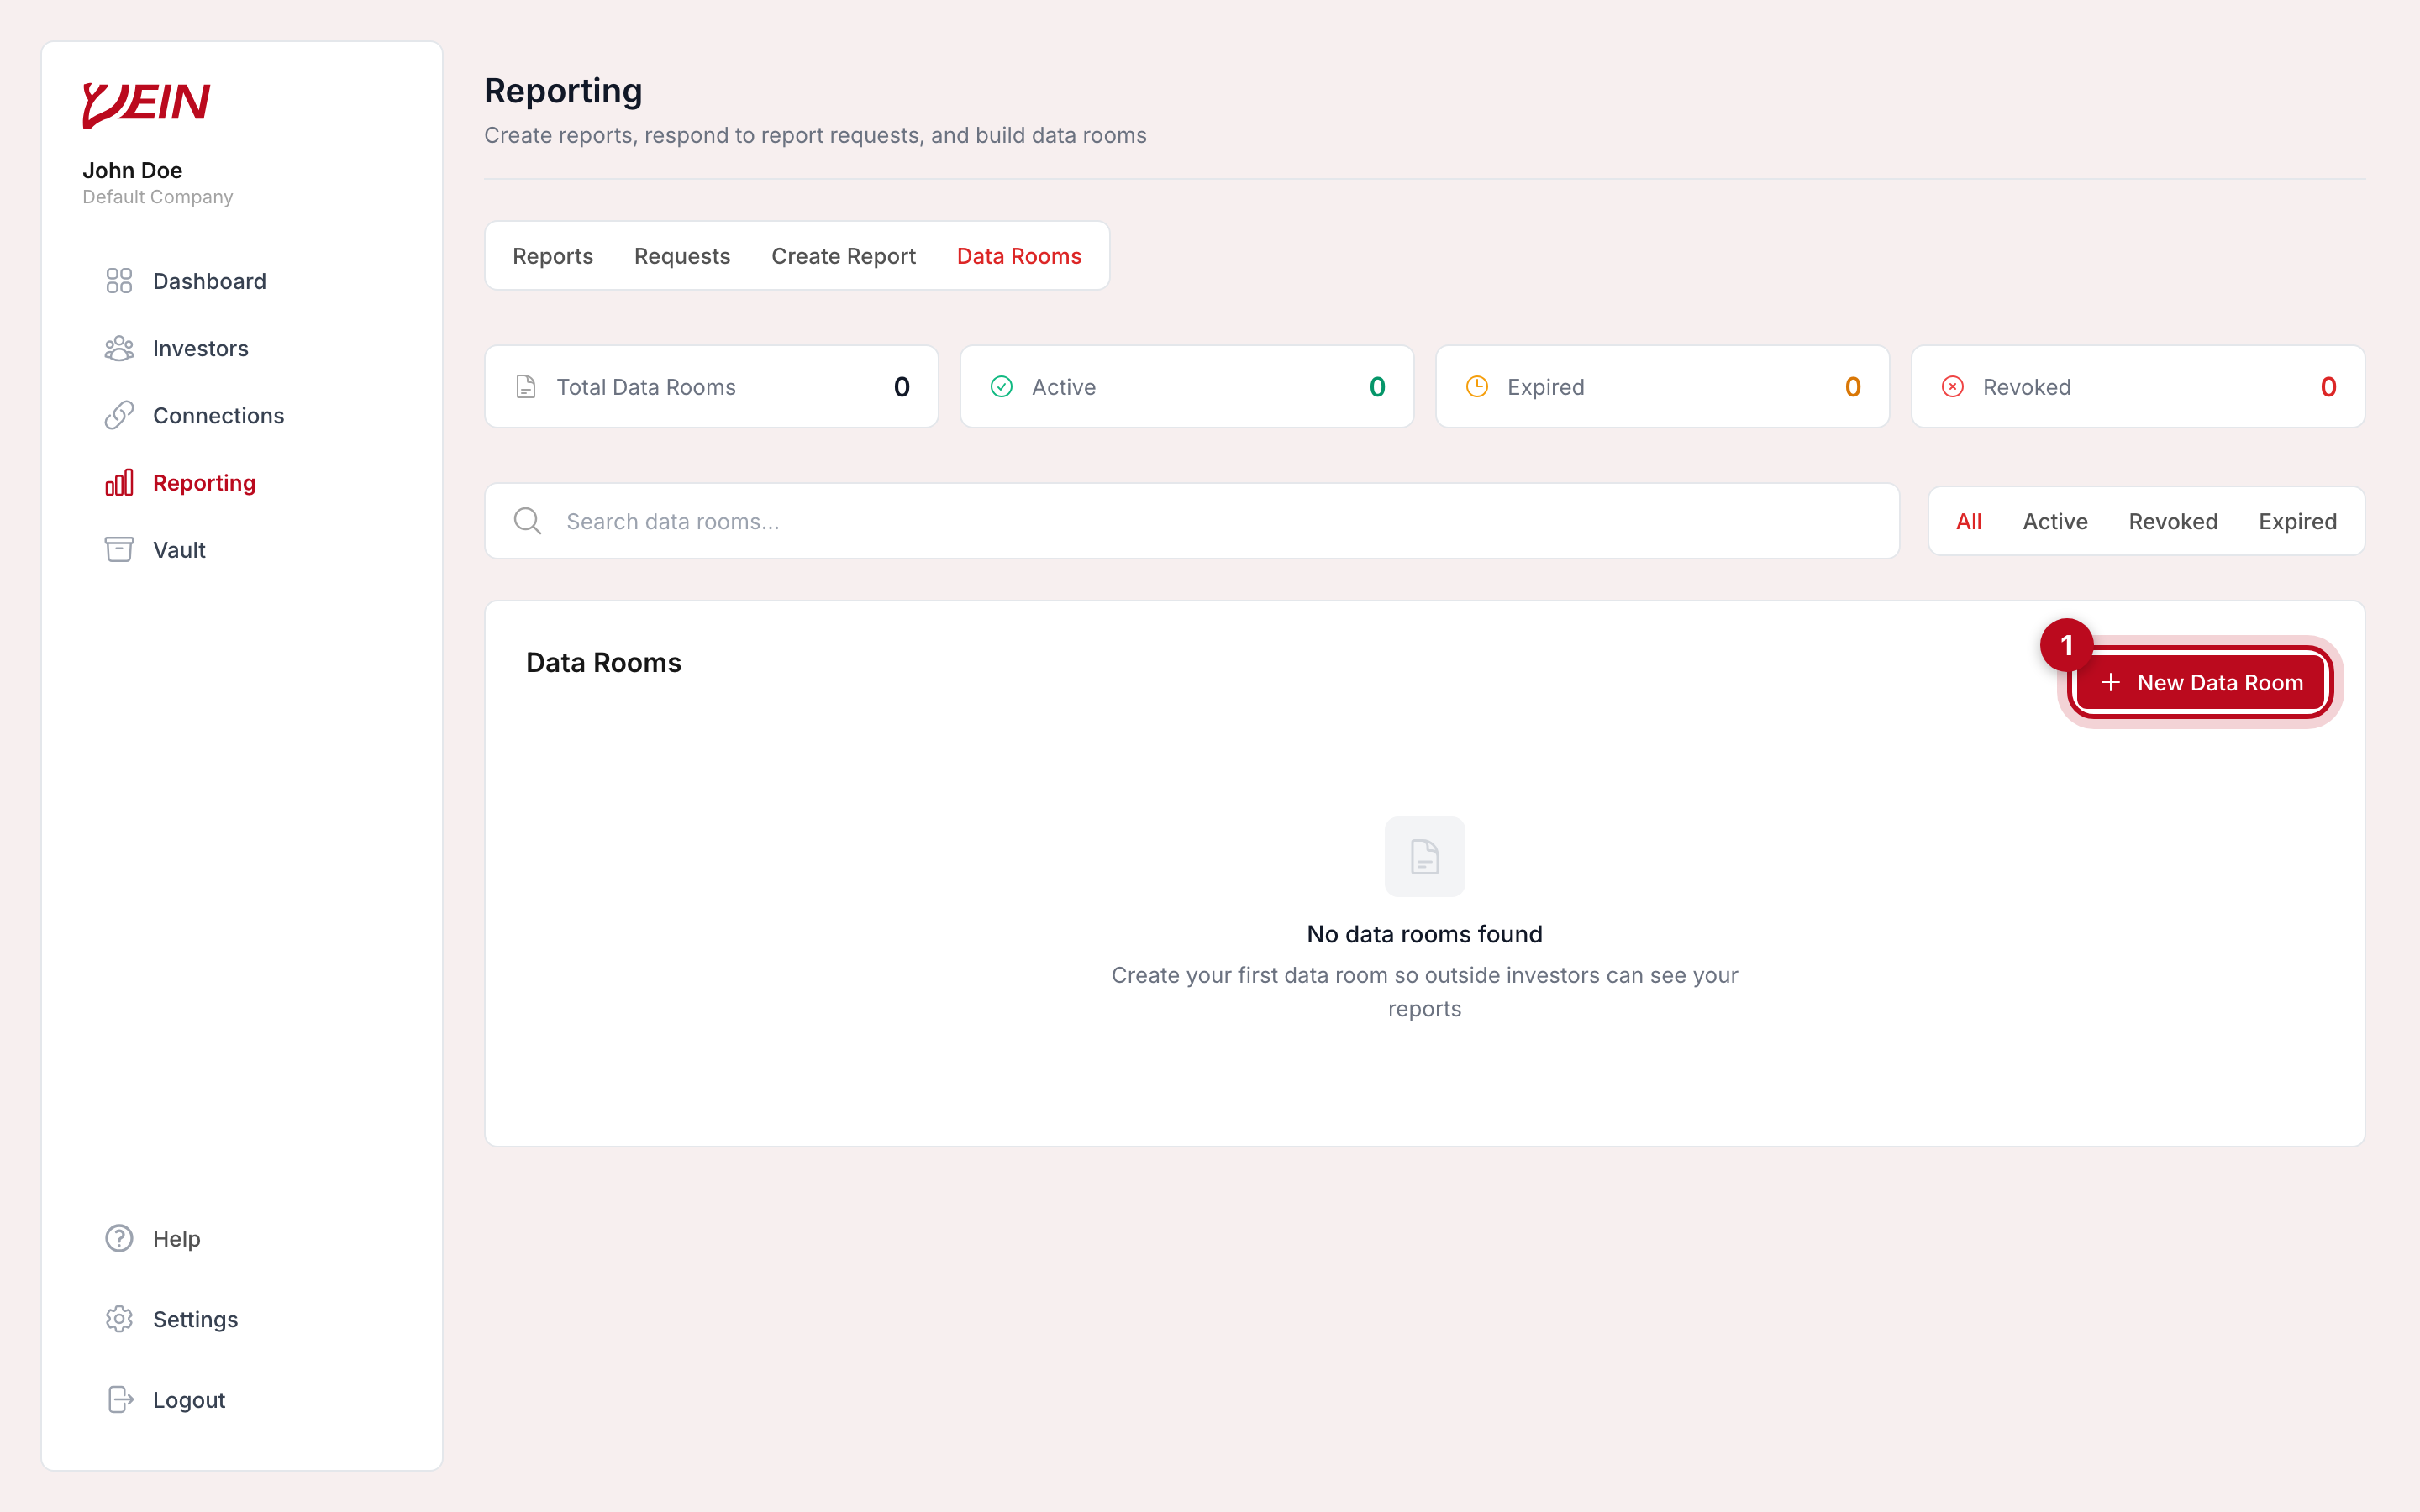Click the empty-state document icon
2420x1512 pixels.
pyautogui.click(x=1424, y=857)
